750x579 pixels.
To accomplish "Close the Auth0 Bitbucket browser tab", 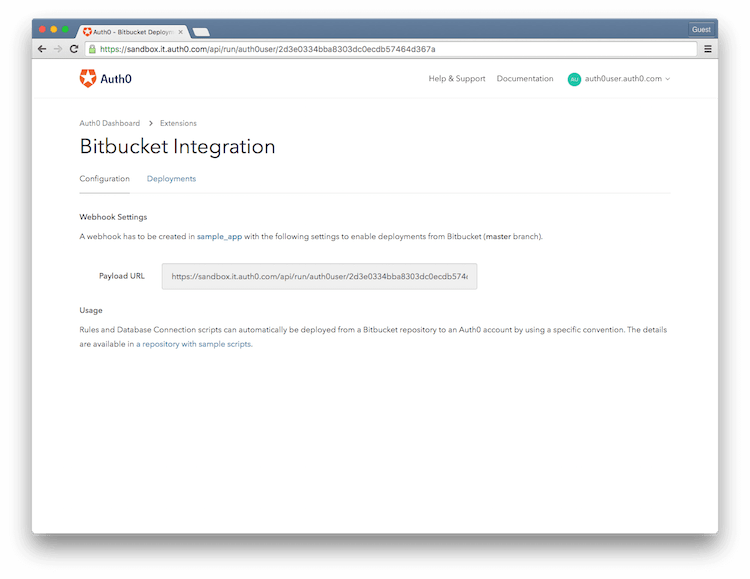I will pyautogui.click(x=180, y=32).
